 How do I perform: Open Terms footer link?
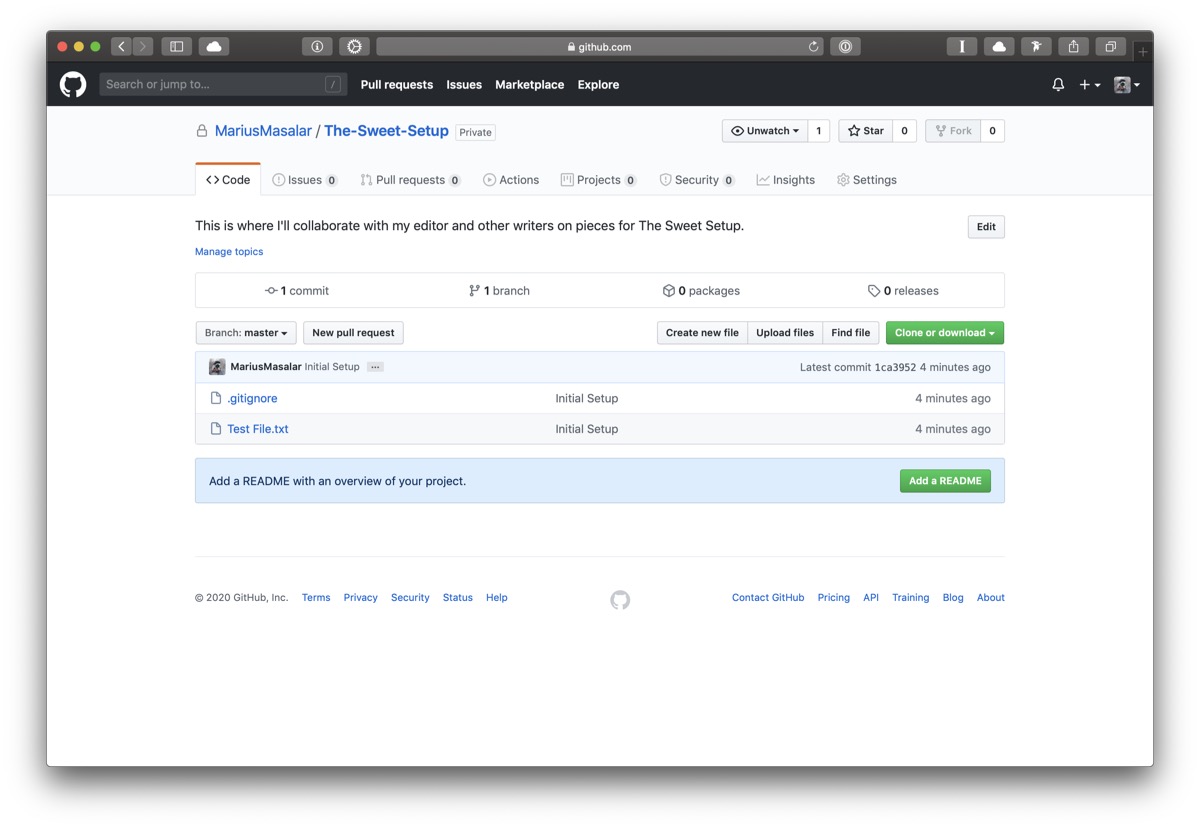[316, 598]
